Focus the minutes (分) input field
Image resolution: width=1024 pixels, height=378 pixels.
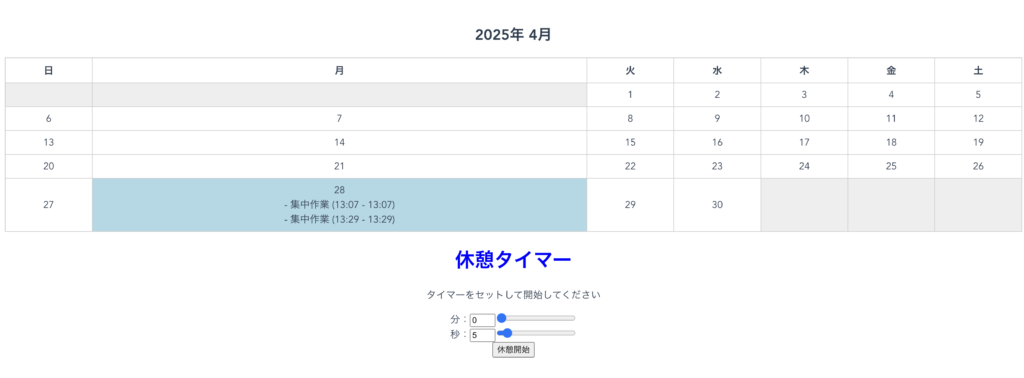click(x=483, y=320)
